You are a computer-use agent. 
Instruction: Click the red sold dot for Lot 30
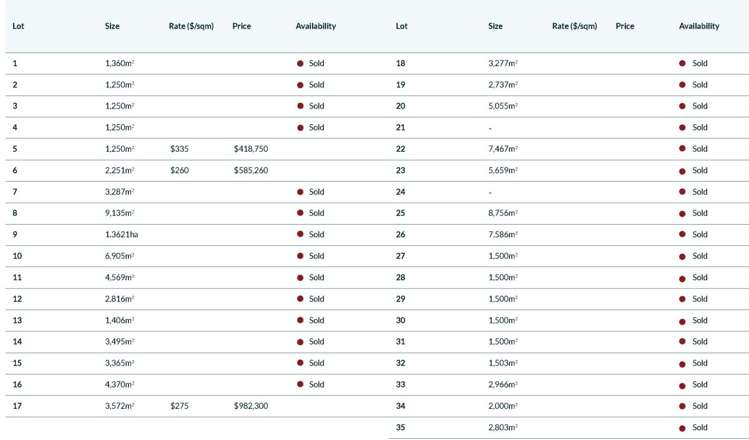[x=682, y=322]
